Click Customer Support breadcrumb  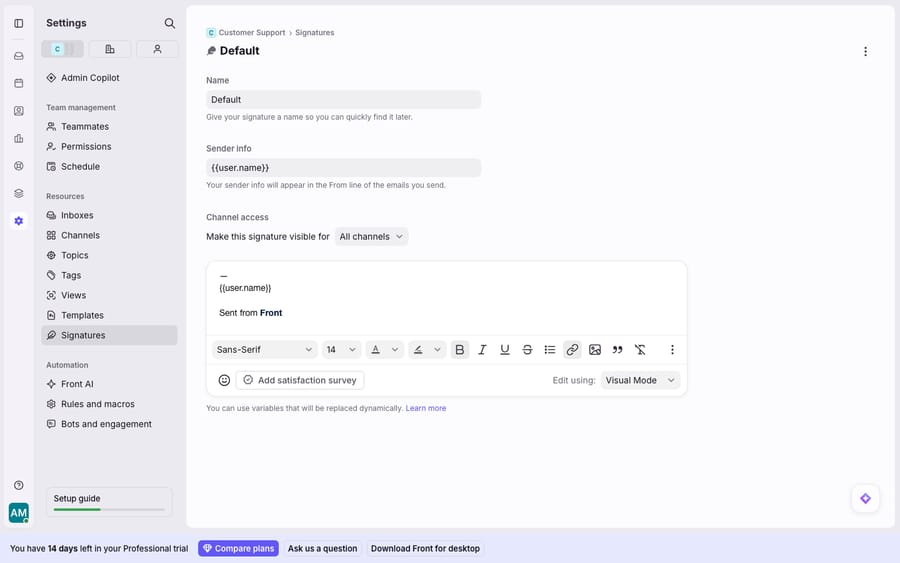tap(251, 33)
